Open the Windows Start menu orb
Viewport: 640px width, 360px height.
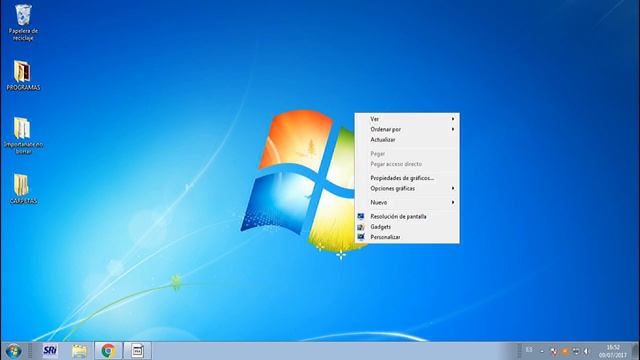pos(13,351)
